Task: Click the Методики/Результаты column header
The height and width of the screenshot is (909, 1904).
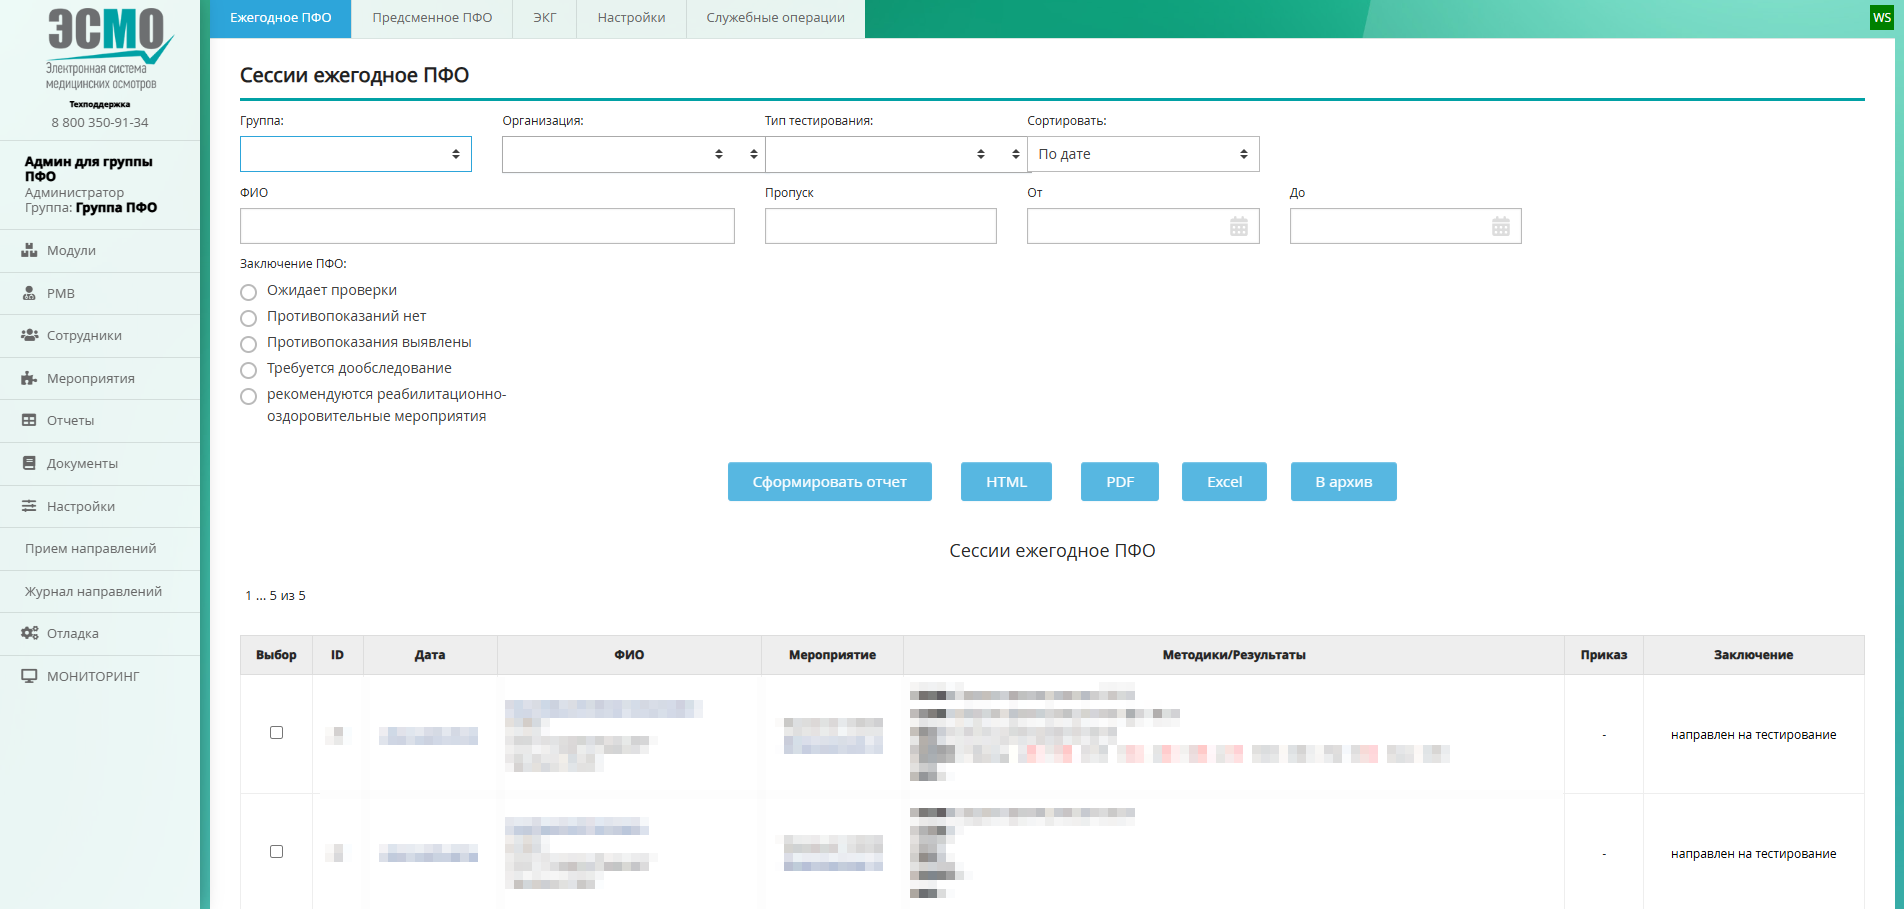Action: click(x=1234, y=655)
